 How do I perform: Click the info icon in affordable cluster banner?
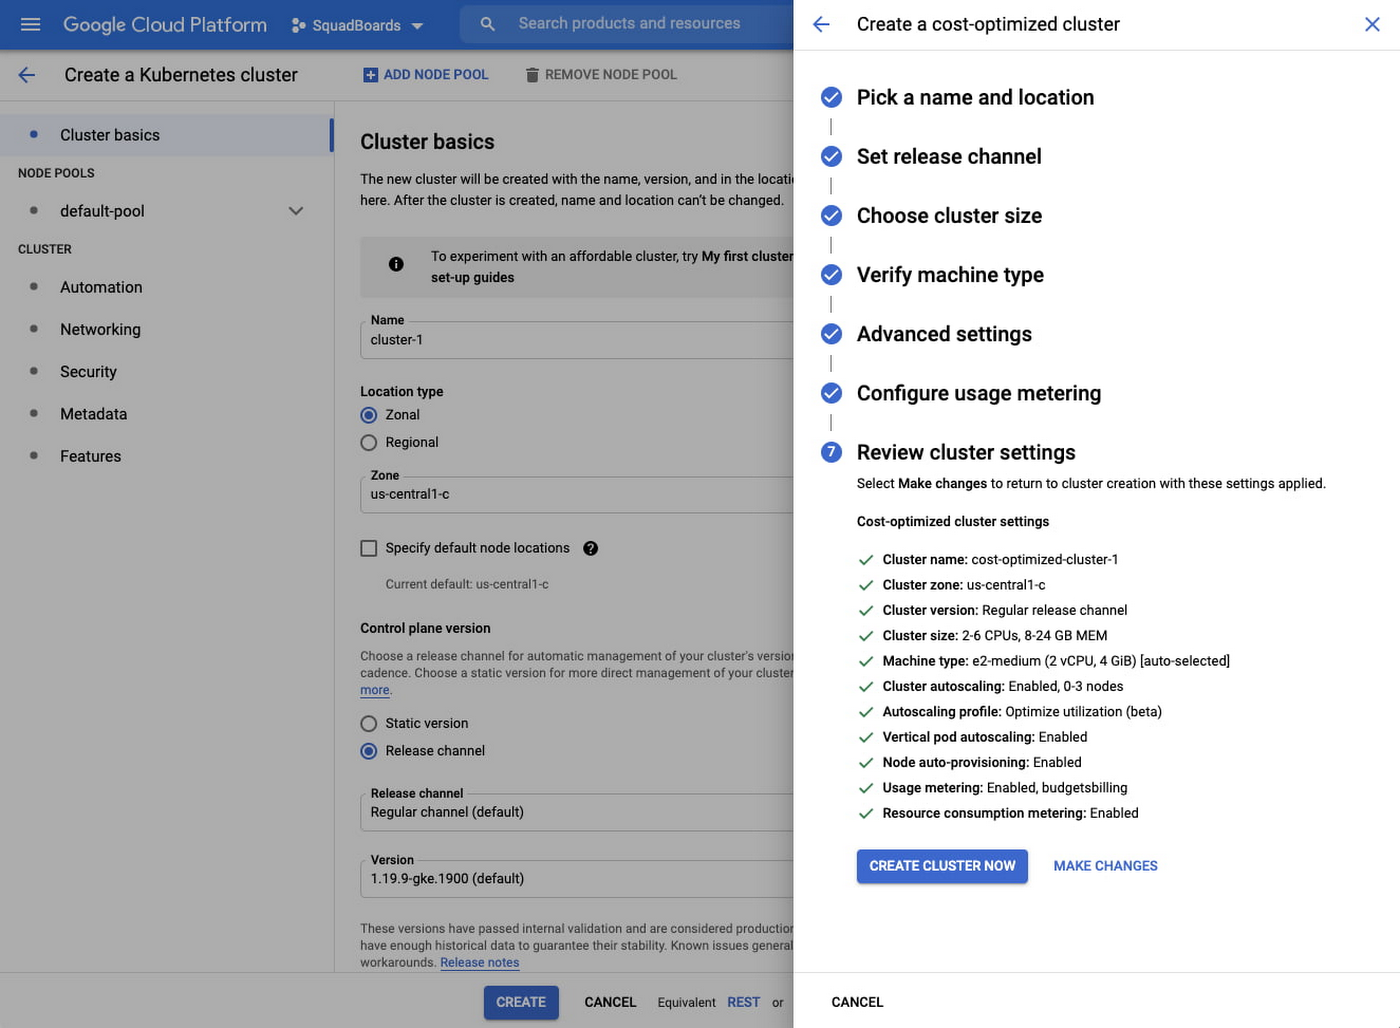396,264
